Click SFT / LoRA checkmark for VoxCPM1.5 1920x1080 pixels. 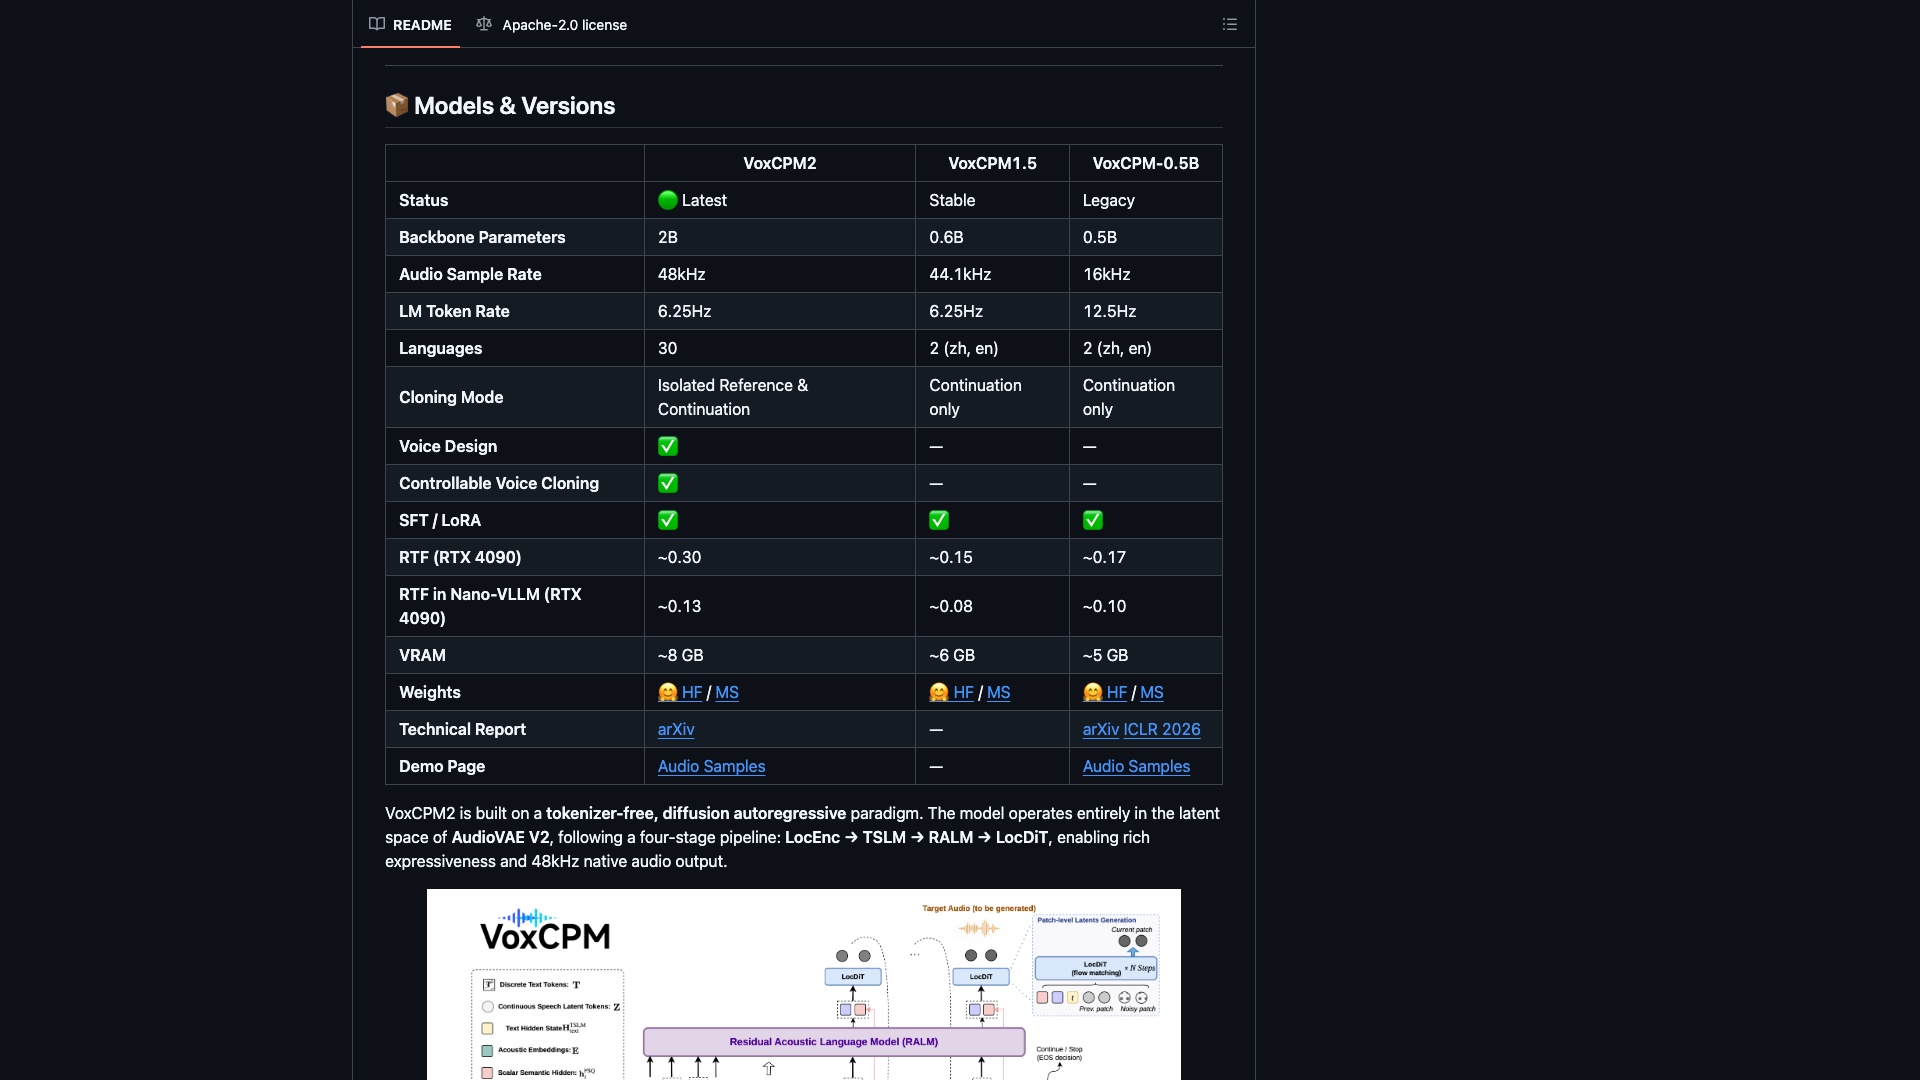(939, 520)
